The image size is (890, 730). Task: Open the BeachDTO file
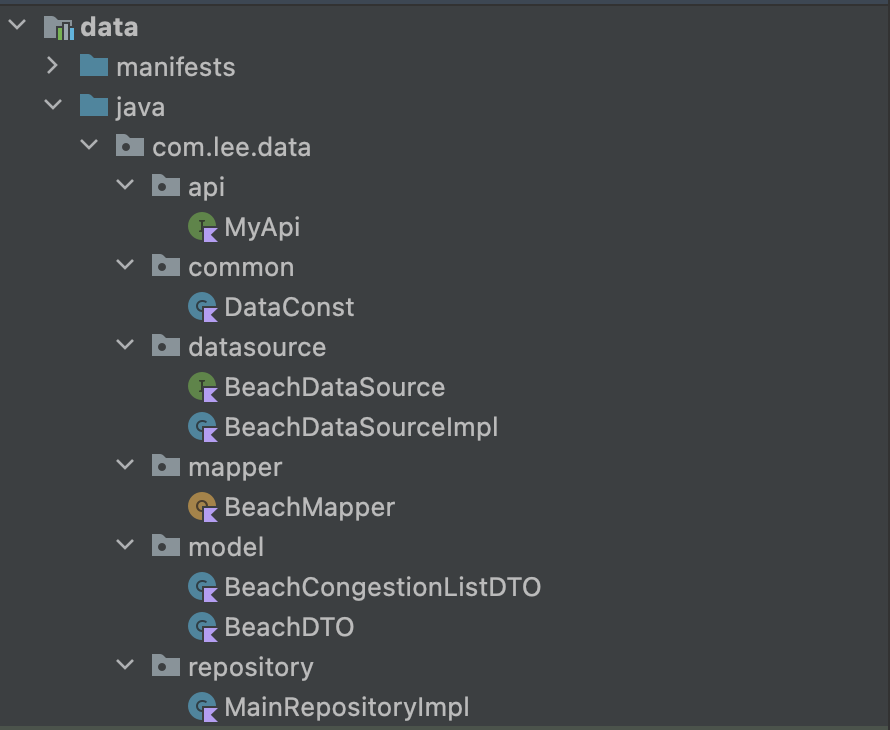(x=289, y=627)
